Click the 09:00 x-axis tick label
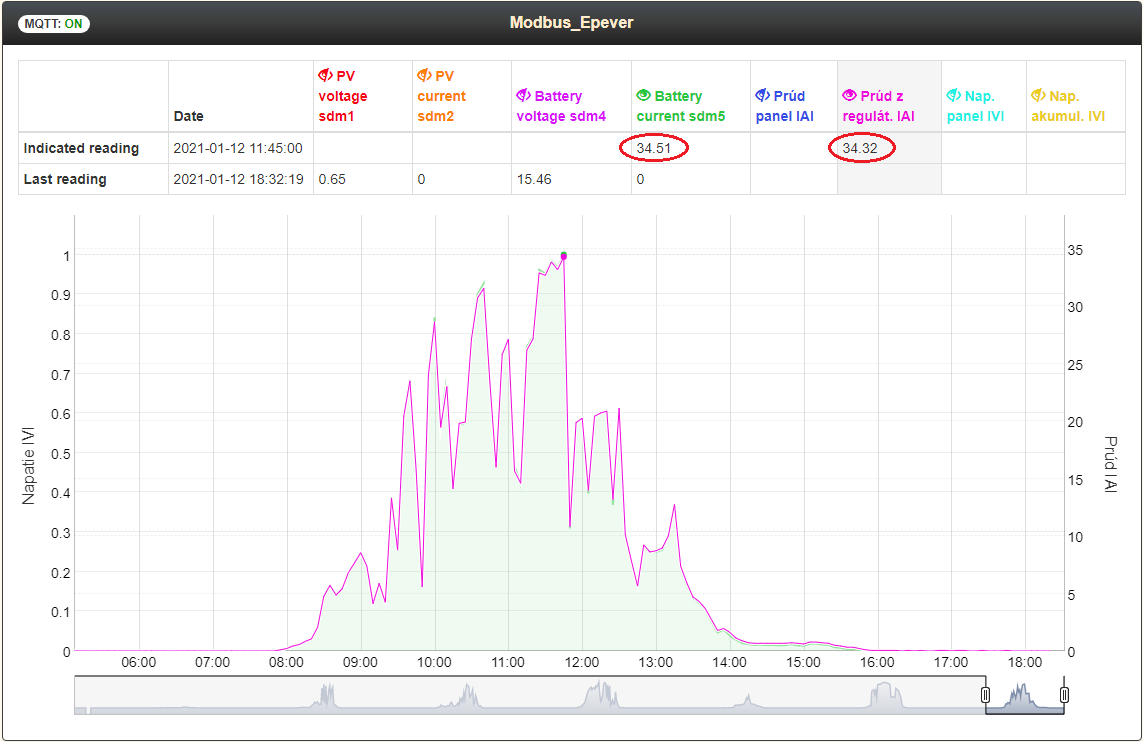Screen dimensions: 1145x744 point(360,662)
